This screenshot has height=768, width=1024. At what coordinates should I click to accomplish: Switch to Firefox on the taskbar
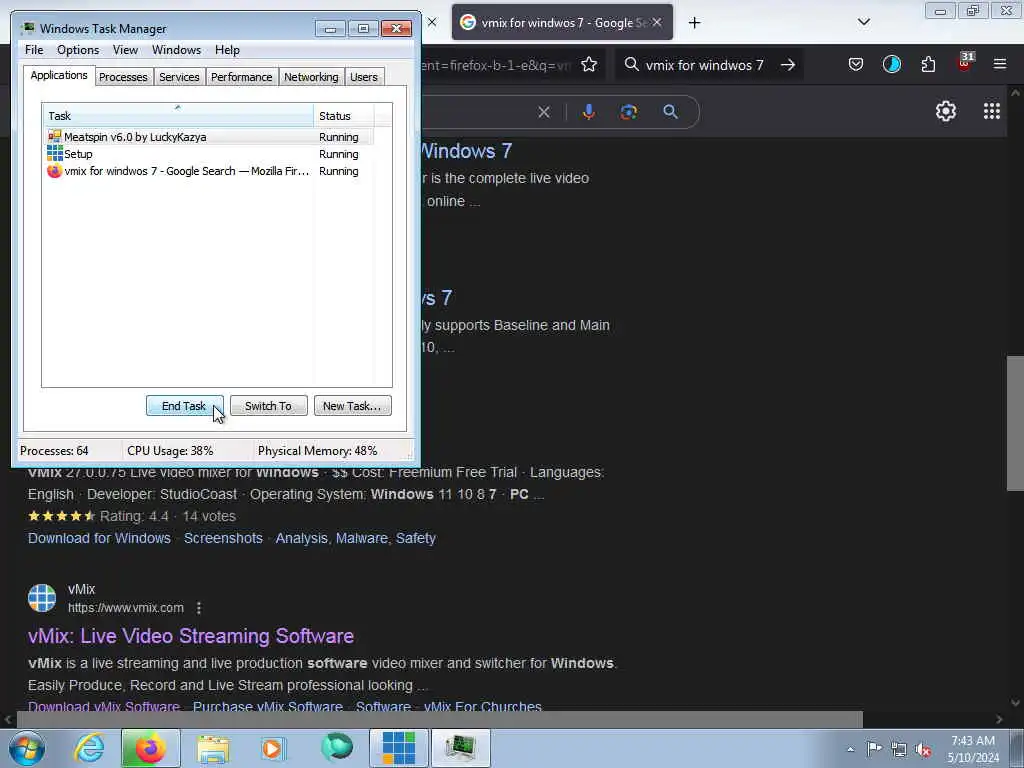150,748
